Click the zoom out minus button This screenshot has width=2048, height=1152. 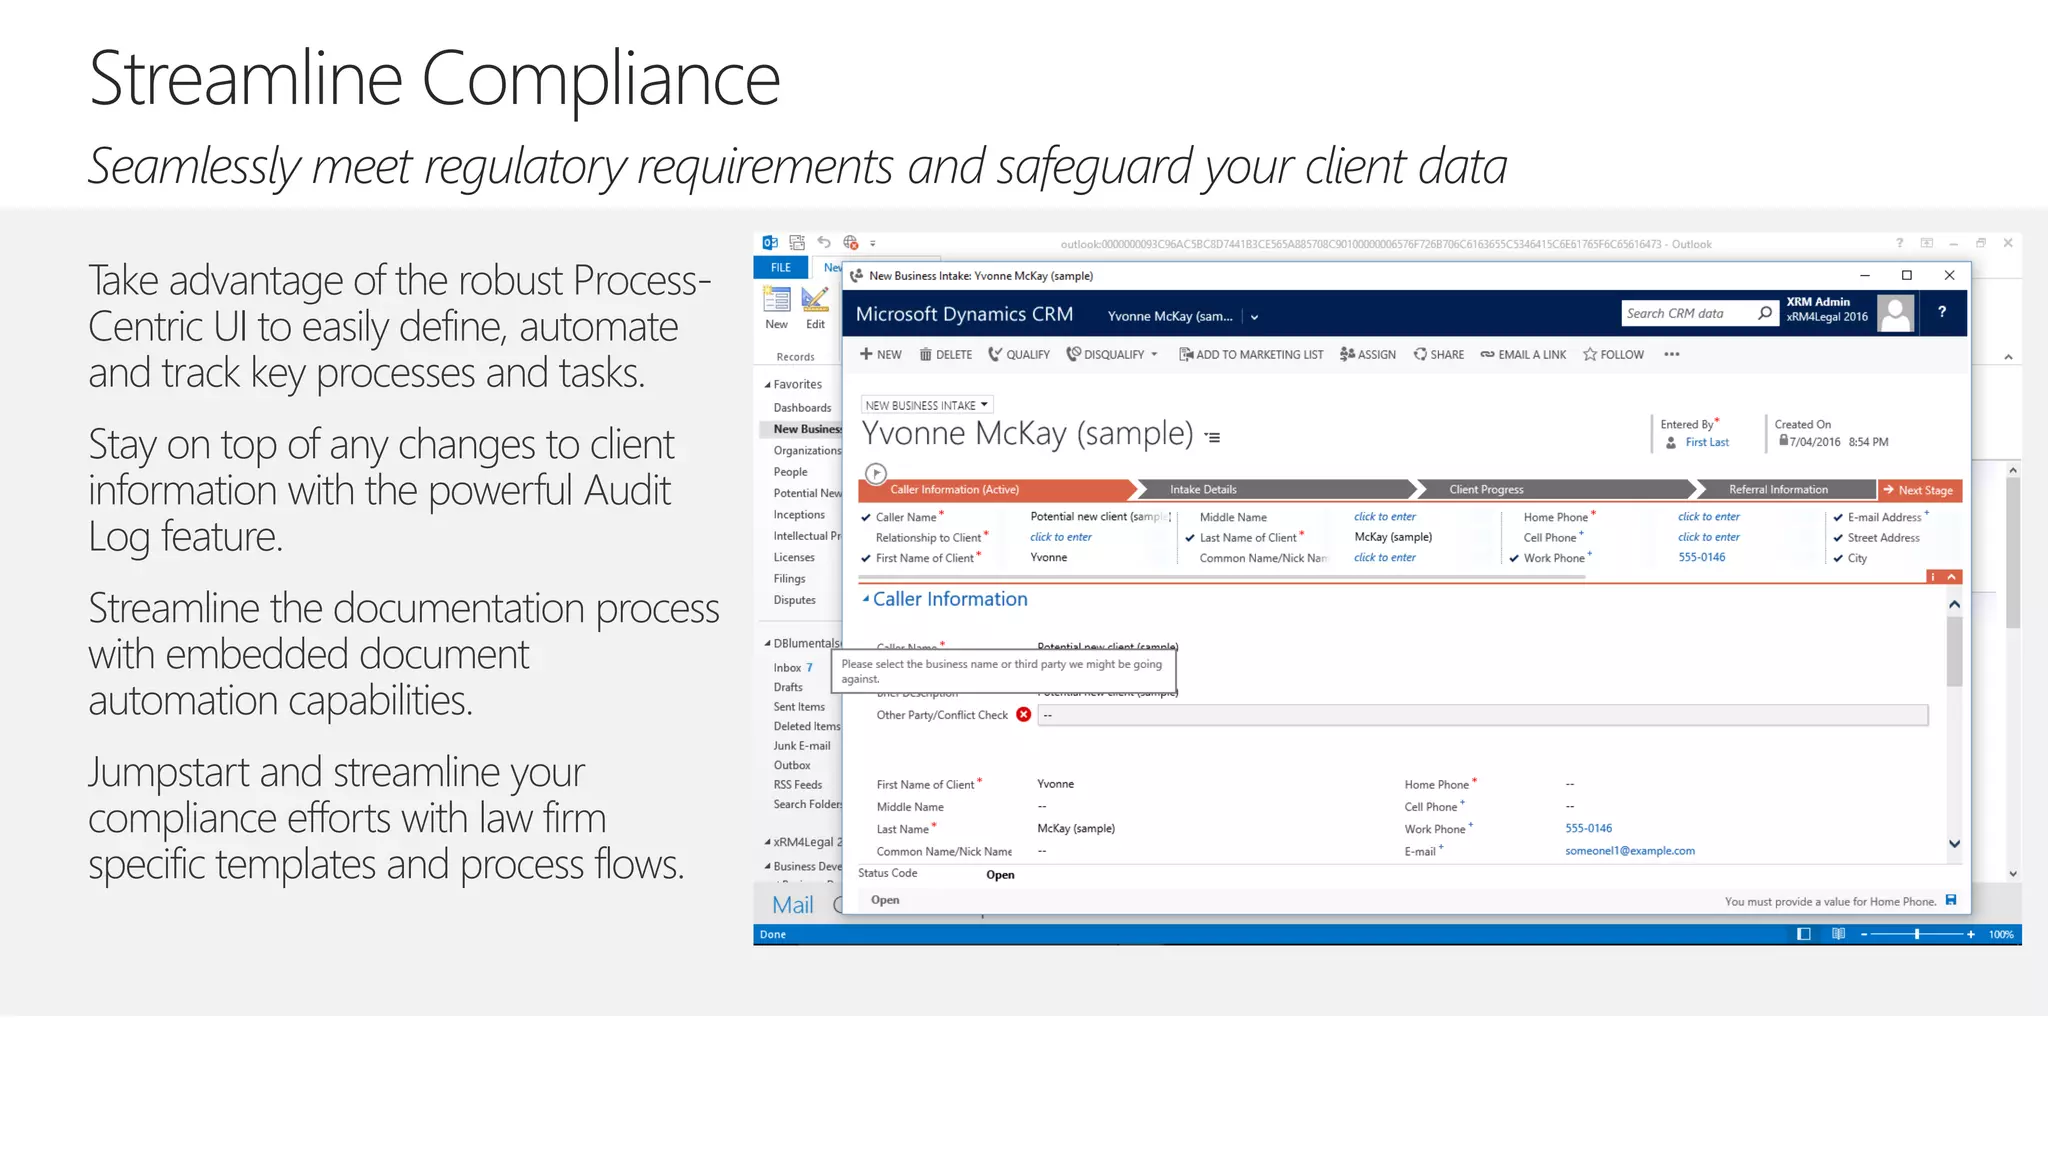pos(1864,934)
